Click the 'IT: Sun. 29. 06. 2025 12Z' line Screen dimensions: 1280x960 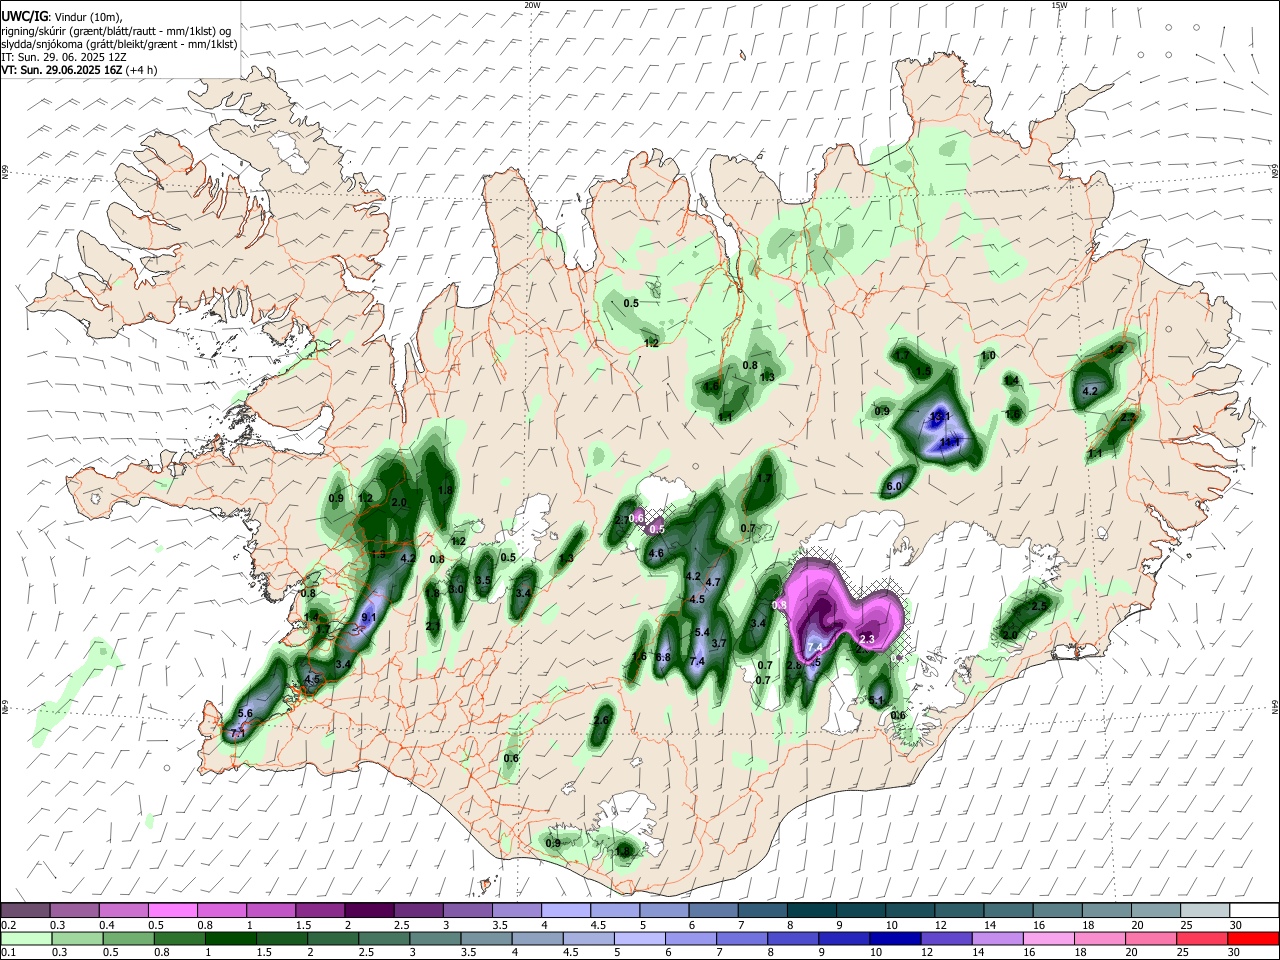tap(64, 57)
